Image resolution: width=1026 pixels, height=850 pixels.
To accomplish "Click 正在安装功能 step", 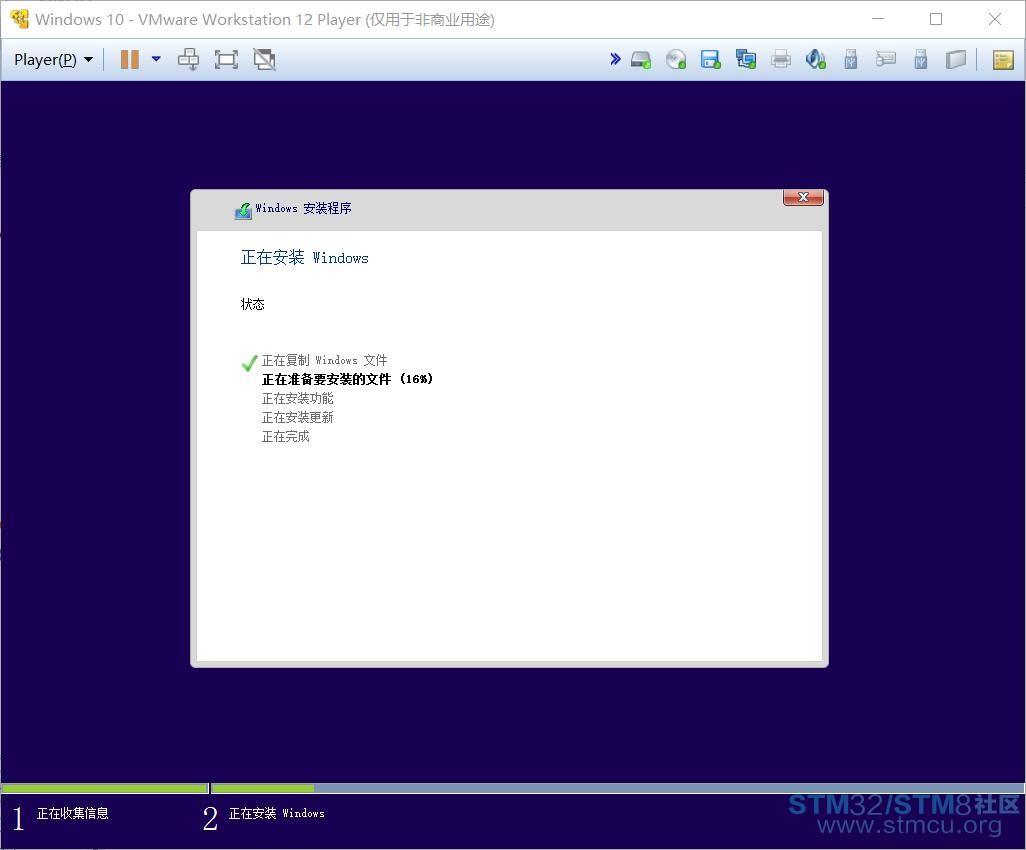I will point(298,398).
